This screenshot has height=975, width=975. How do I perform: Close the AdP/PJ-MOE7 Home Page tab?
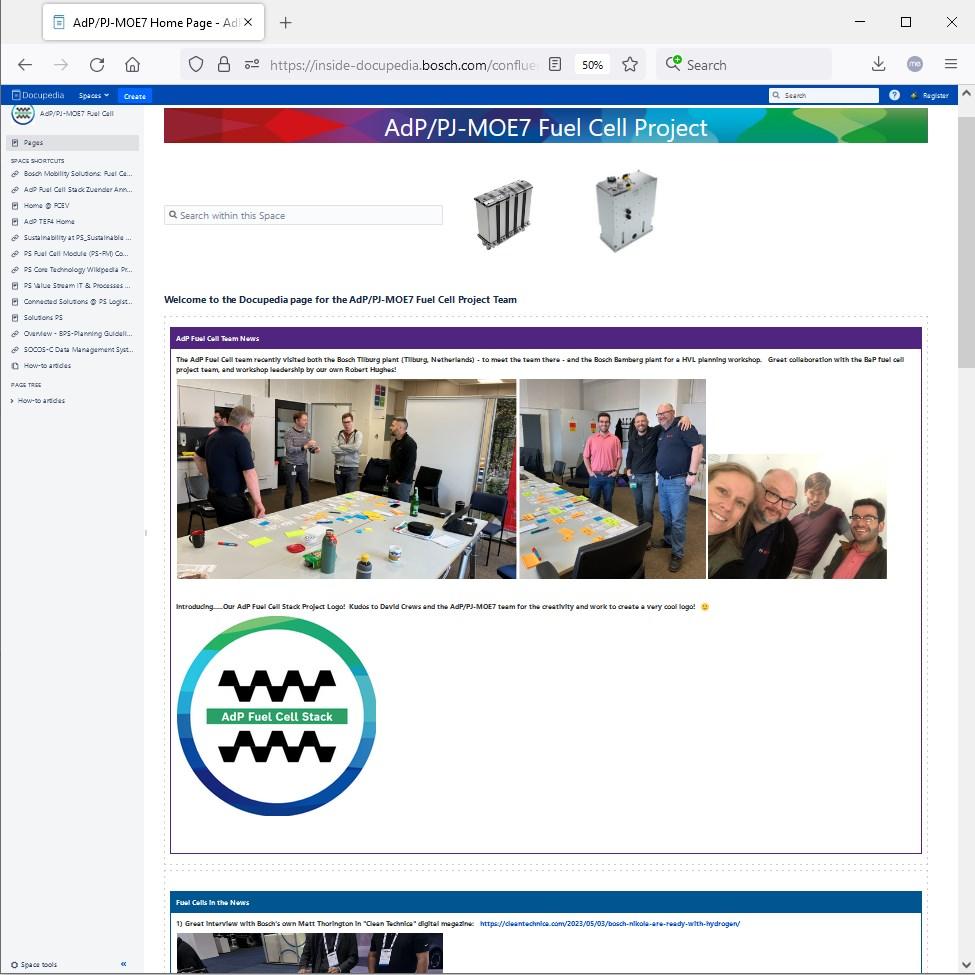tap(248, 22)
